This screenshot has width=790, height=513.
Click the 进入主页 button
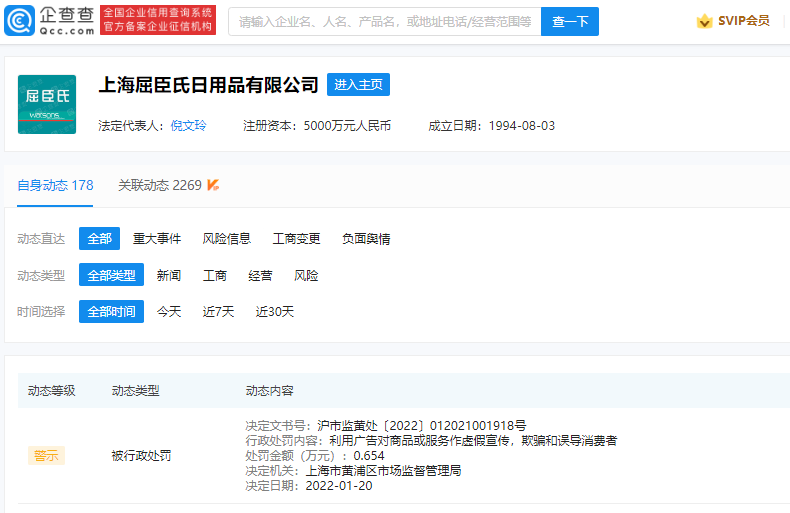click(358, 85)
